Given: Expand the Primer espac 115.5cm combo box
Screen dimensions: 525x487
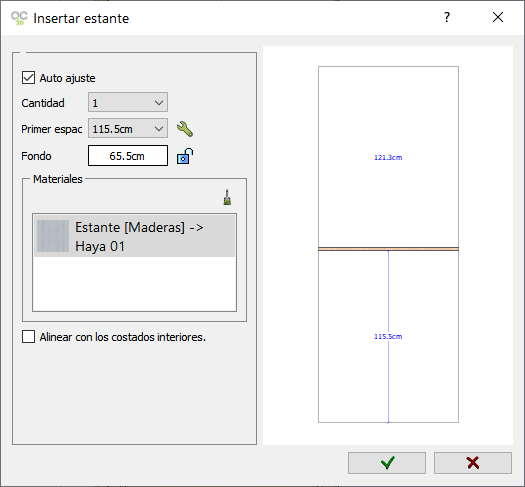Looking at the screenshot, I should (128, 129).
